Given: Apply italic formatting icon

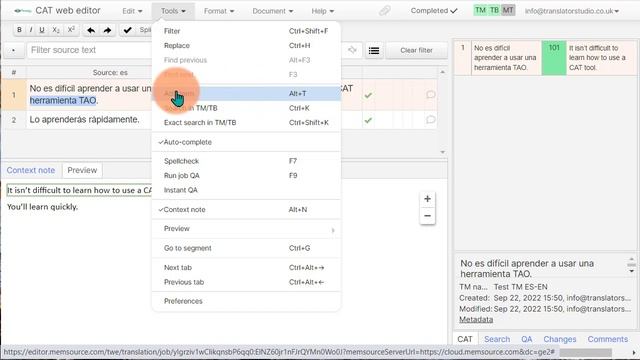Looking at the screenshot, I should click(x=31, y=30).
